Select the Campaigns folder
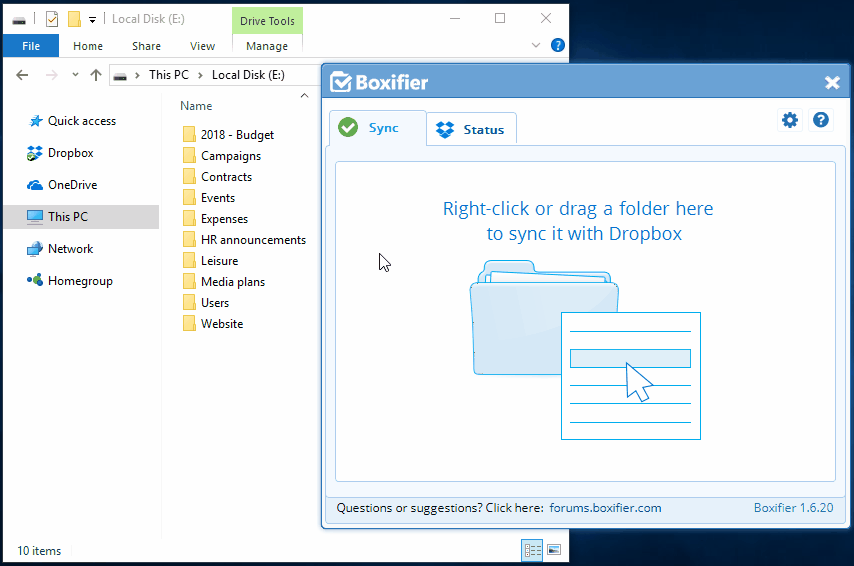This screenshot has width=854, height=566. [230, 156]
